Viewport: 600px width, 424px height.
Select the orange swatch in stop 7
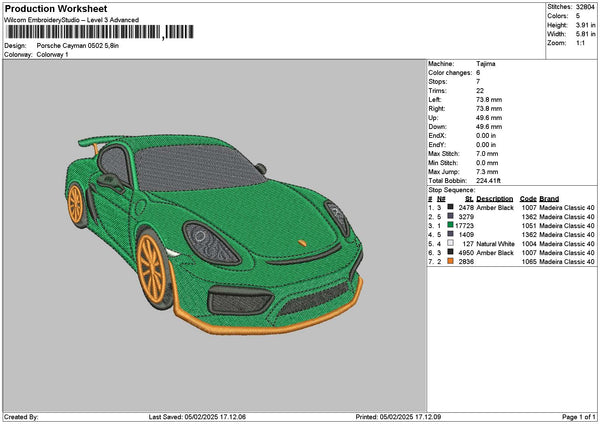coord(451,261)
